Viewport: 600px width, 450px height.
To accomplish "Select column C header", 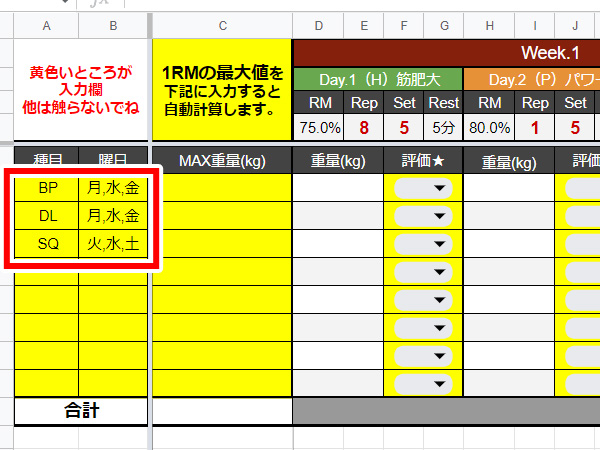I will [221, 23].
